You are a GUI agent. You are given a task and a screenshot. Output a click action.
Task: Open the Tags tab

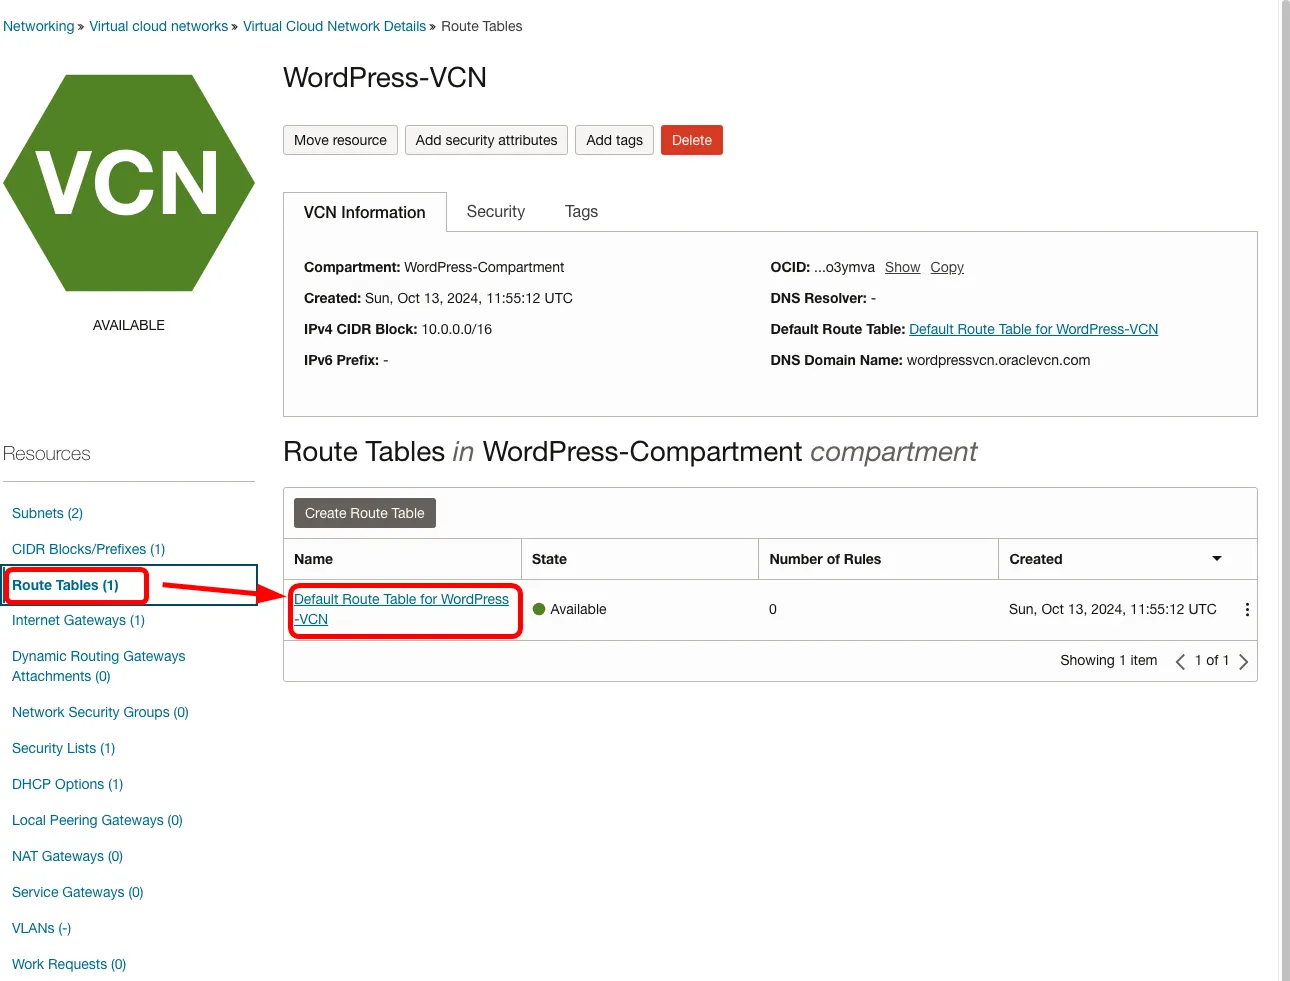click(x=581, y=212)
